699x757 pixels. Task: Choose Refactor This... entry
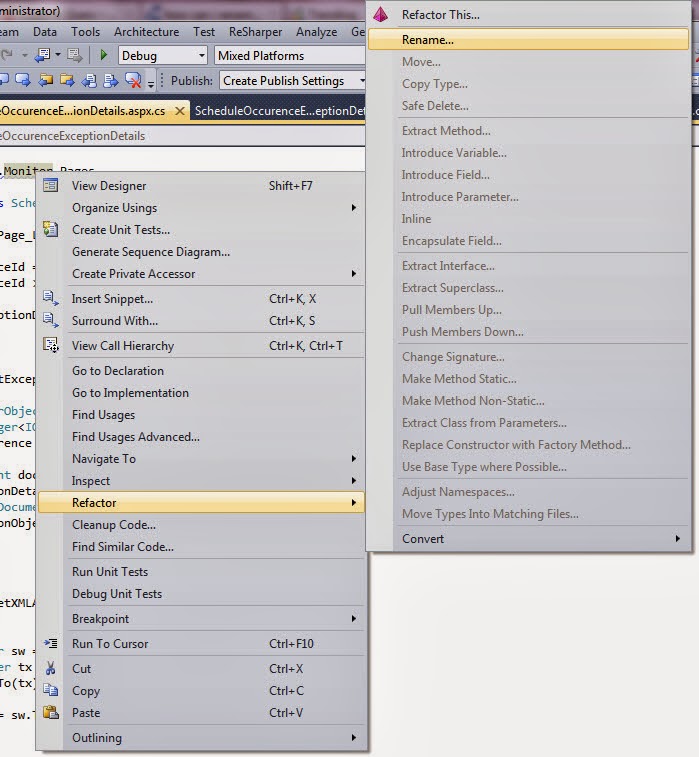tap(528, 14)
